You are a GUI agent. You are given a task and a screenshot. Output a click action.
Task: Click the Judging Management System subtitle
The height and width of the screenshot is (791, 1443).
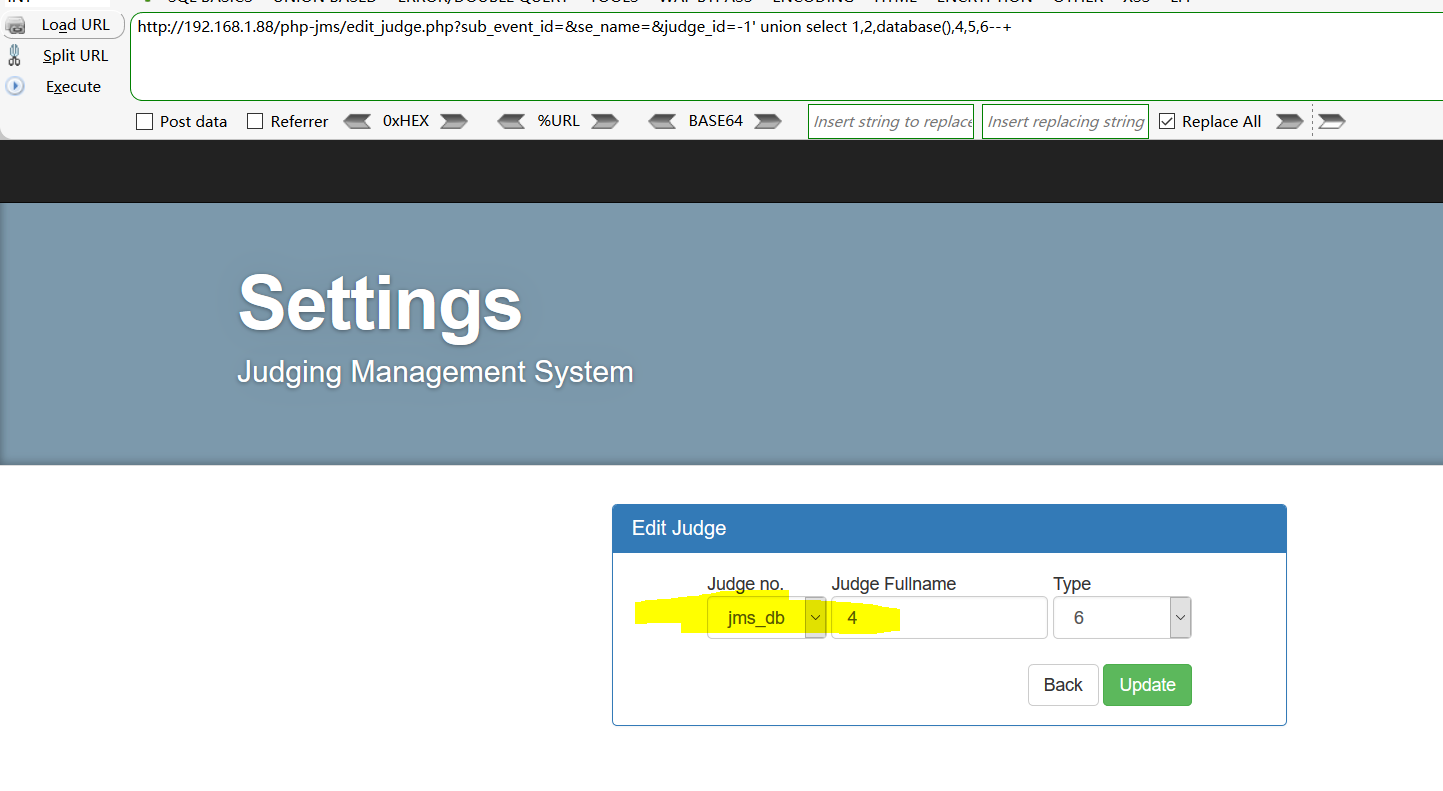pos(435,372)
